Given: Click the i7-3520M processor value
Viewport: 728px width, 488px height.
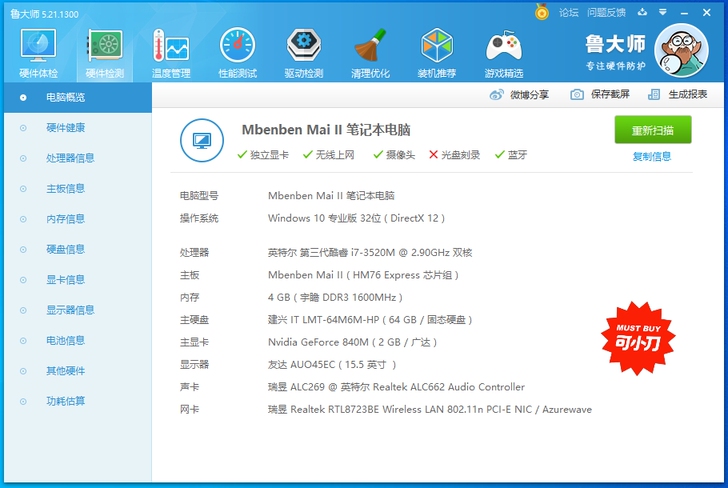Looking at the screenshot, I should pyautogui.click(x=370, y=253).
